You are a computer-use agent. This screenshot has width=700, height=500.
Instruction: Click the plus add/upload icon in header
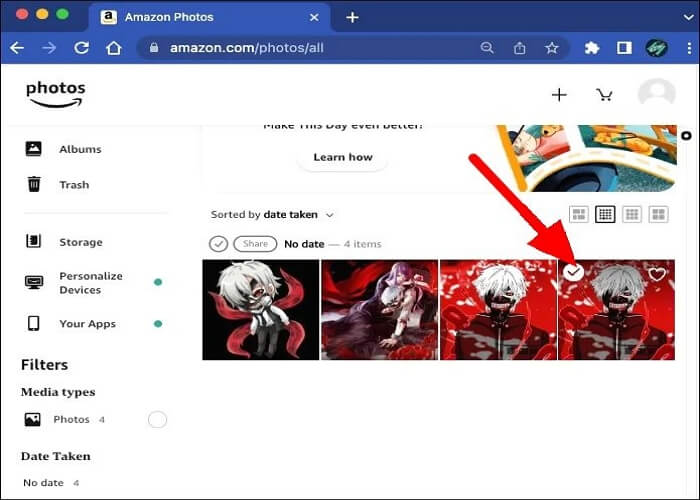point(559,95)
